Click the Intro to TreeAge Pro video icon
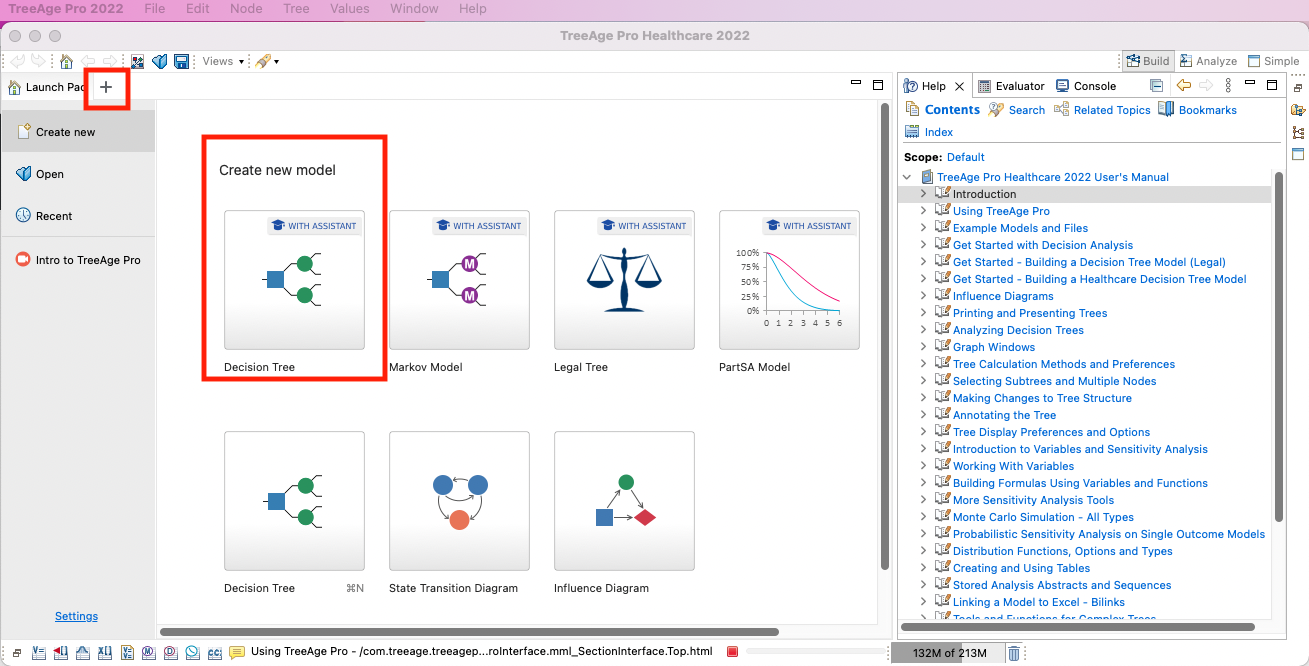This screenshot has width=1309, height=666. (24, 259)
